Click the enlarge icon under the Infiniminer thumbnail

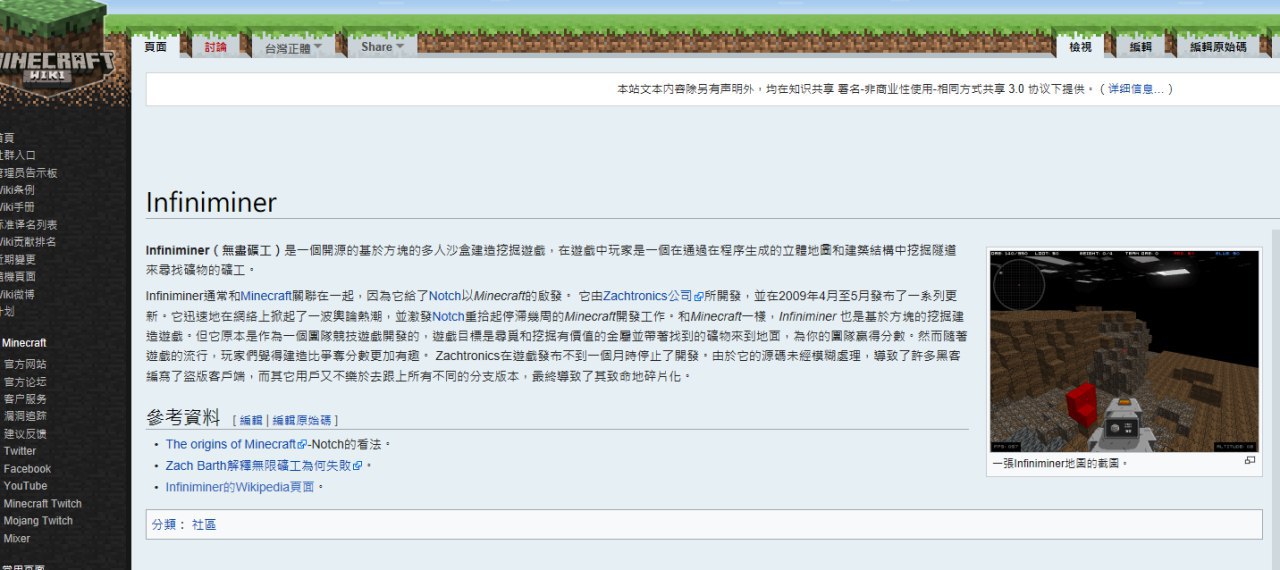pos(1249,461)
